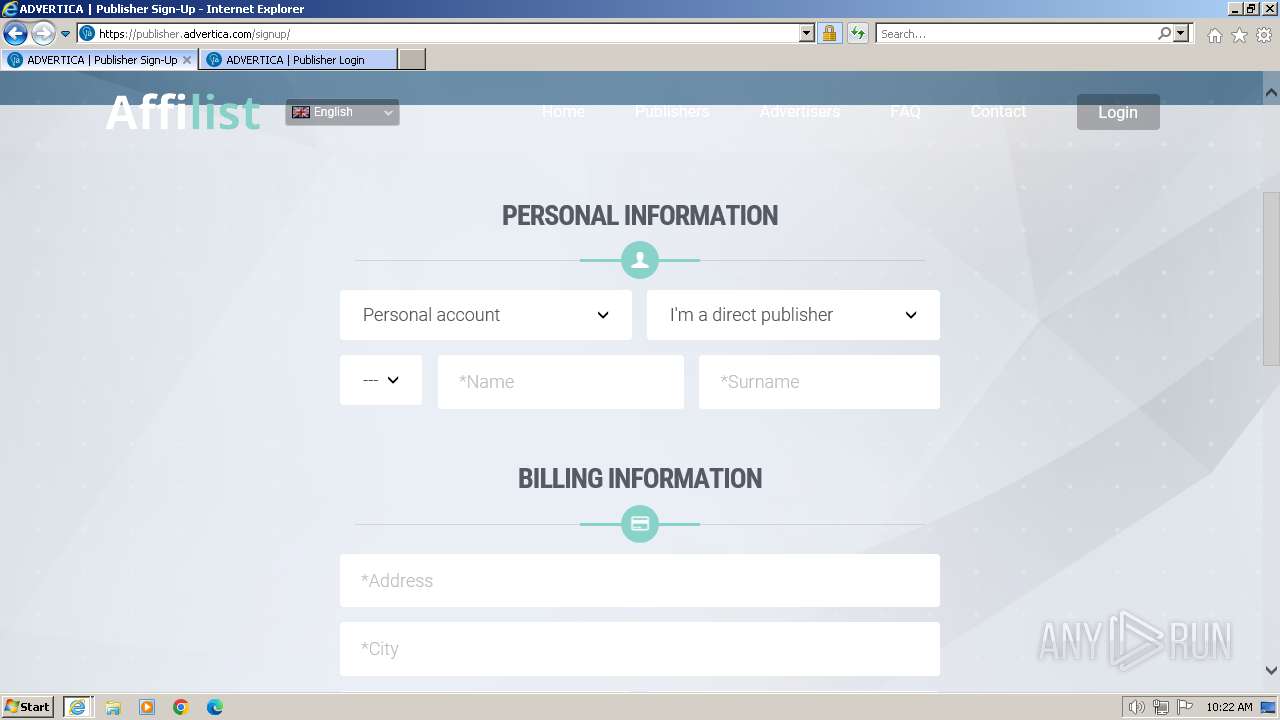Open the media player taskbar icon

147,707
